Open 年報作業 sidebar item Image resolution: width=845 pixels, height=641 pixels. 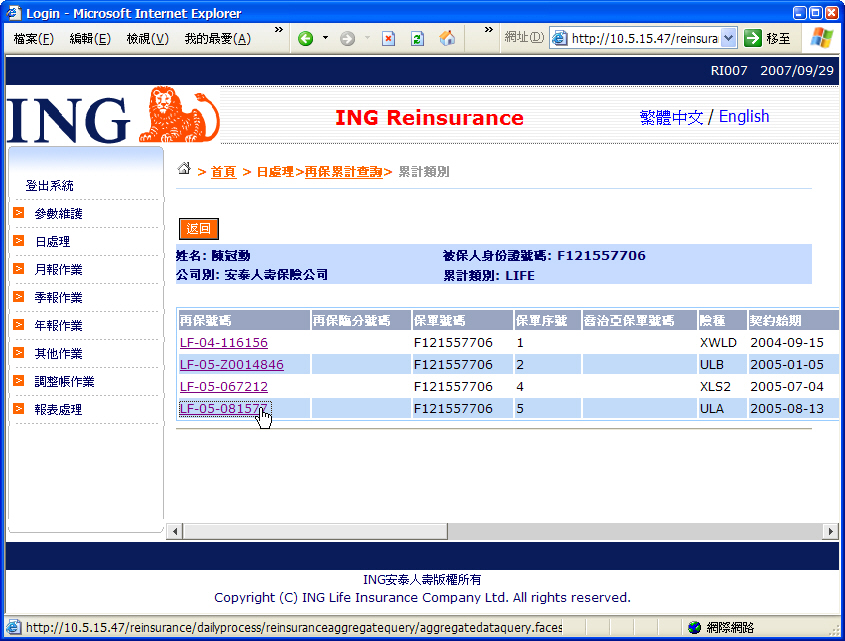58,326
